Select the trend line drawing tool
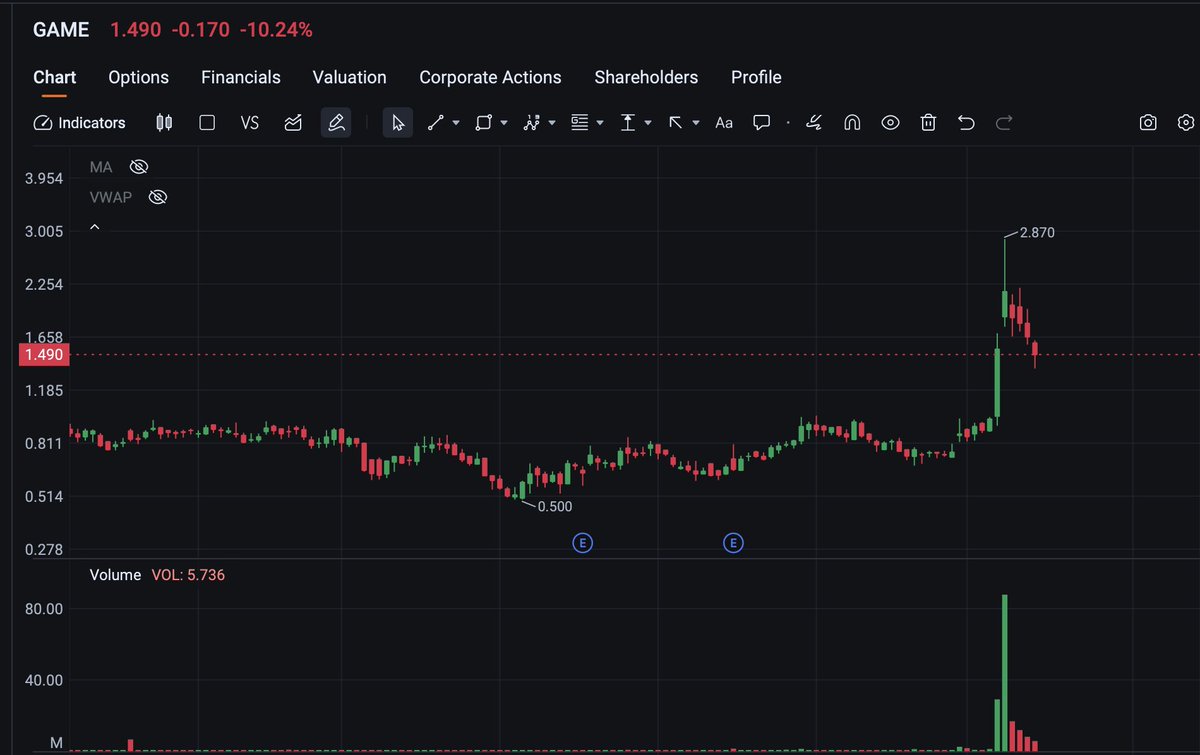Screen dimensions: 1200x755 click(x=436, y=123)
